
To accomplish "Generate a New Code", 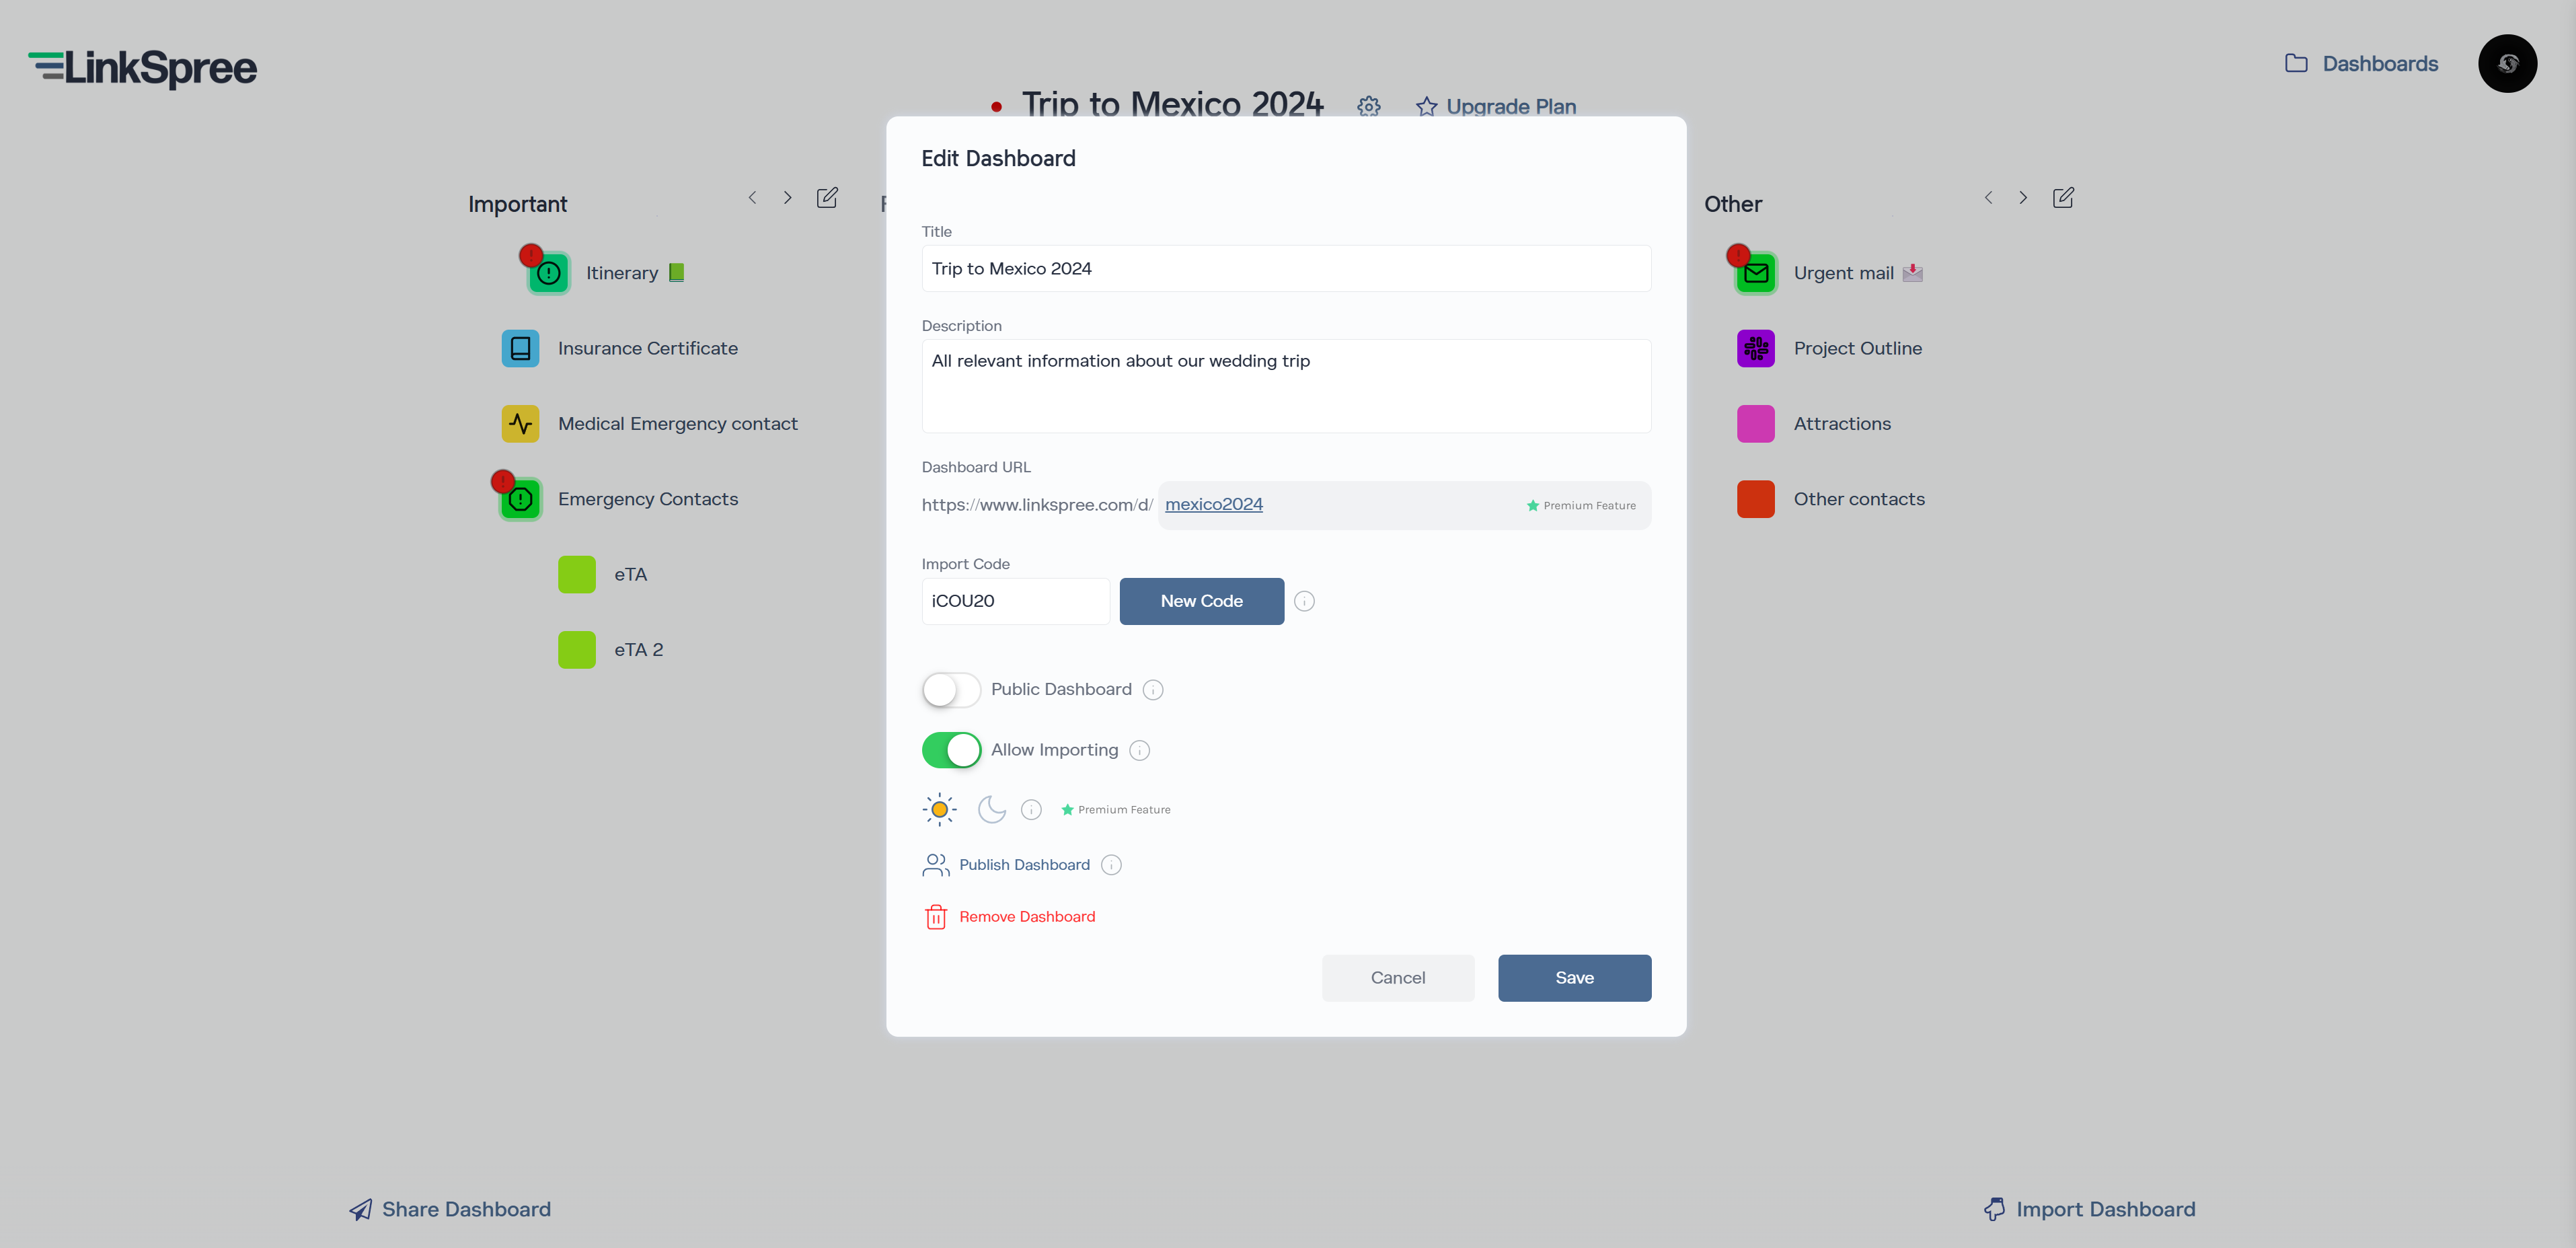I will 1201,601.
